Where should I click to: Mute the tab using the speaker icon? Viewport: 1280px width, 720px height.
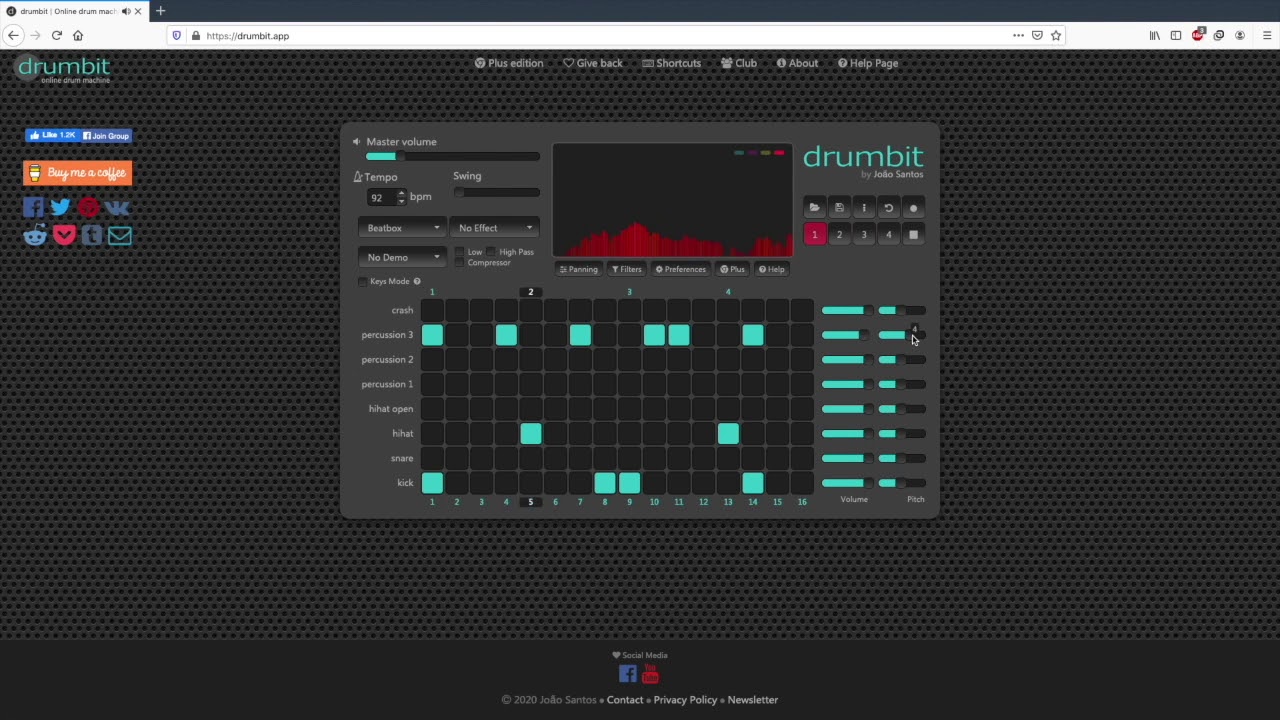(126, 11)
